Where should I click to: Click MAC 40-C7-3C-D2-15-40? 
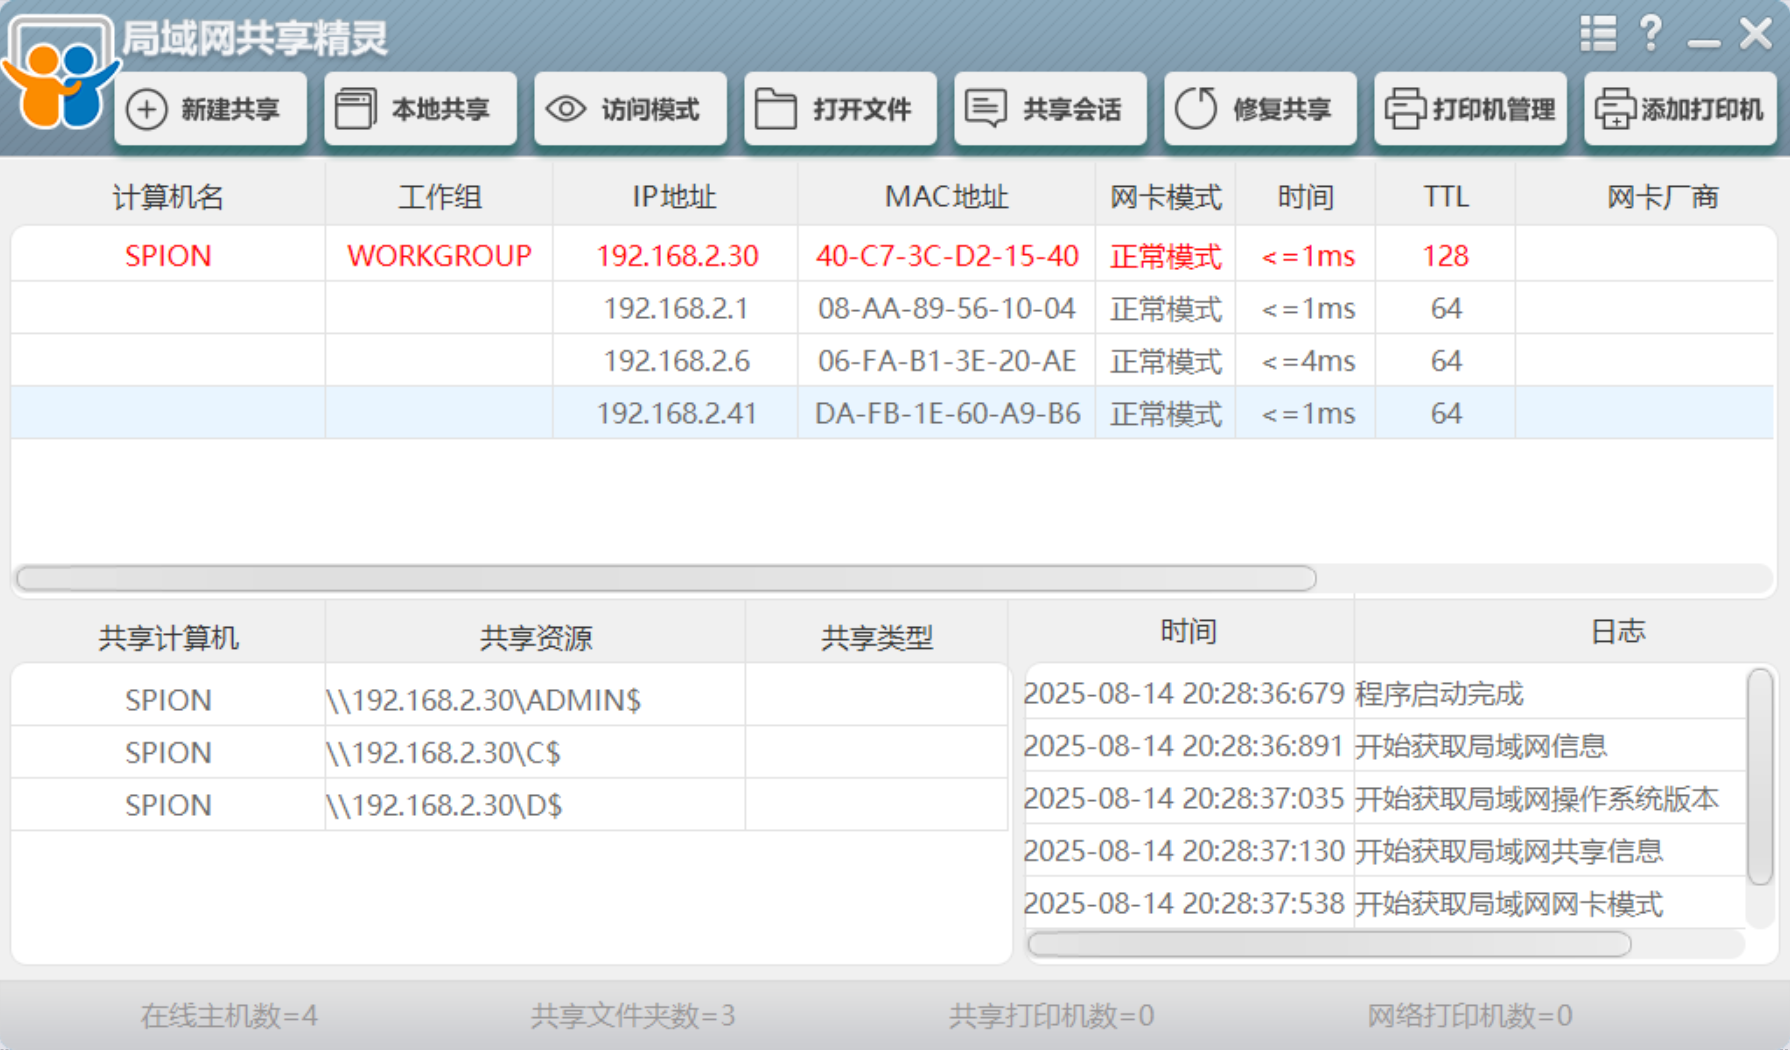point(947,256)
